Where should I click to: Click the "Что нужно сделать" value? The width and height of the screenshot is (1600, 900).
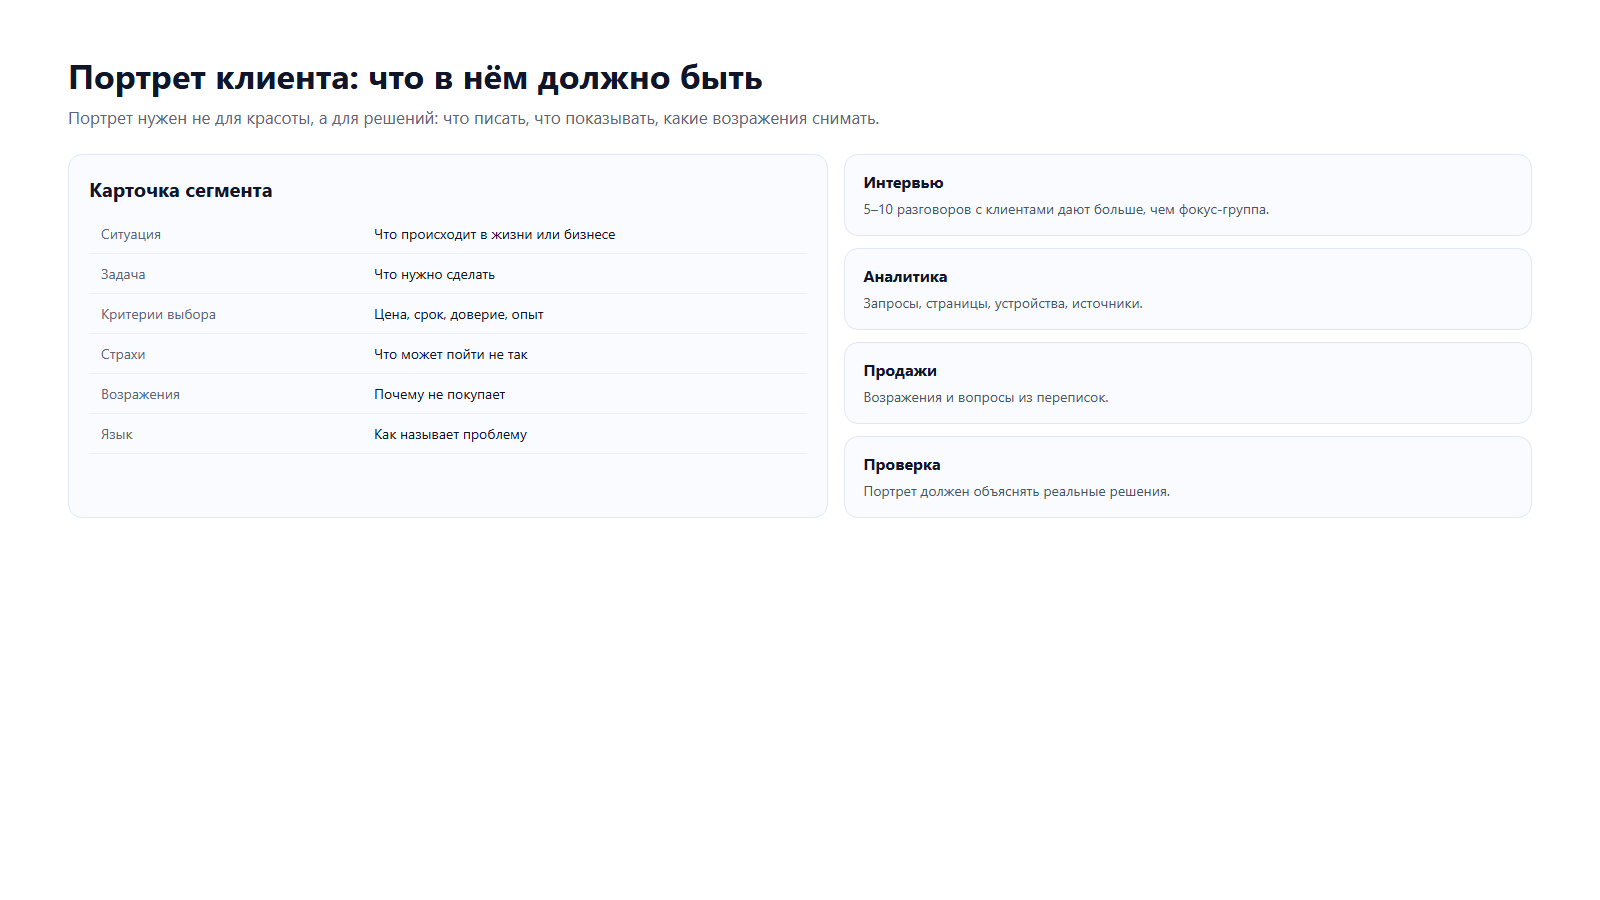click(x=434, y=274)
